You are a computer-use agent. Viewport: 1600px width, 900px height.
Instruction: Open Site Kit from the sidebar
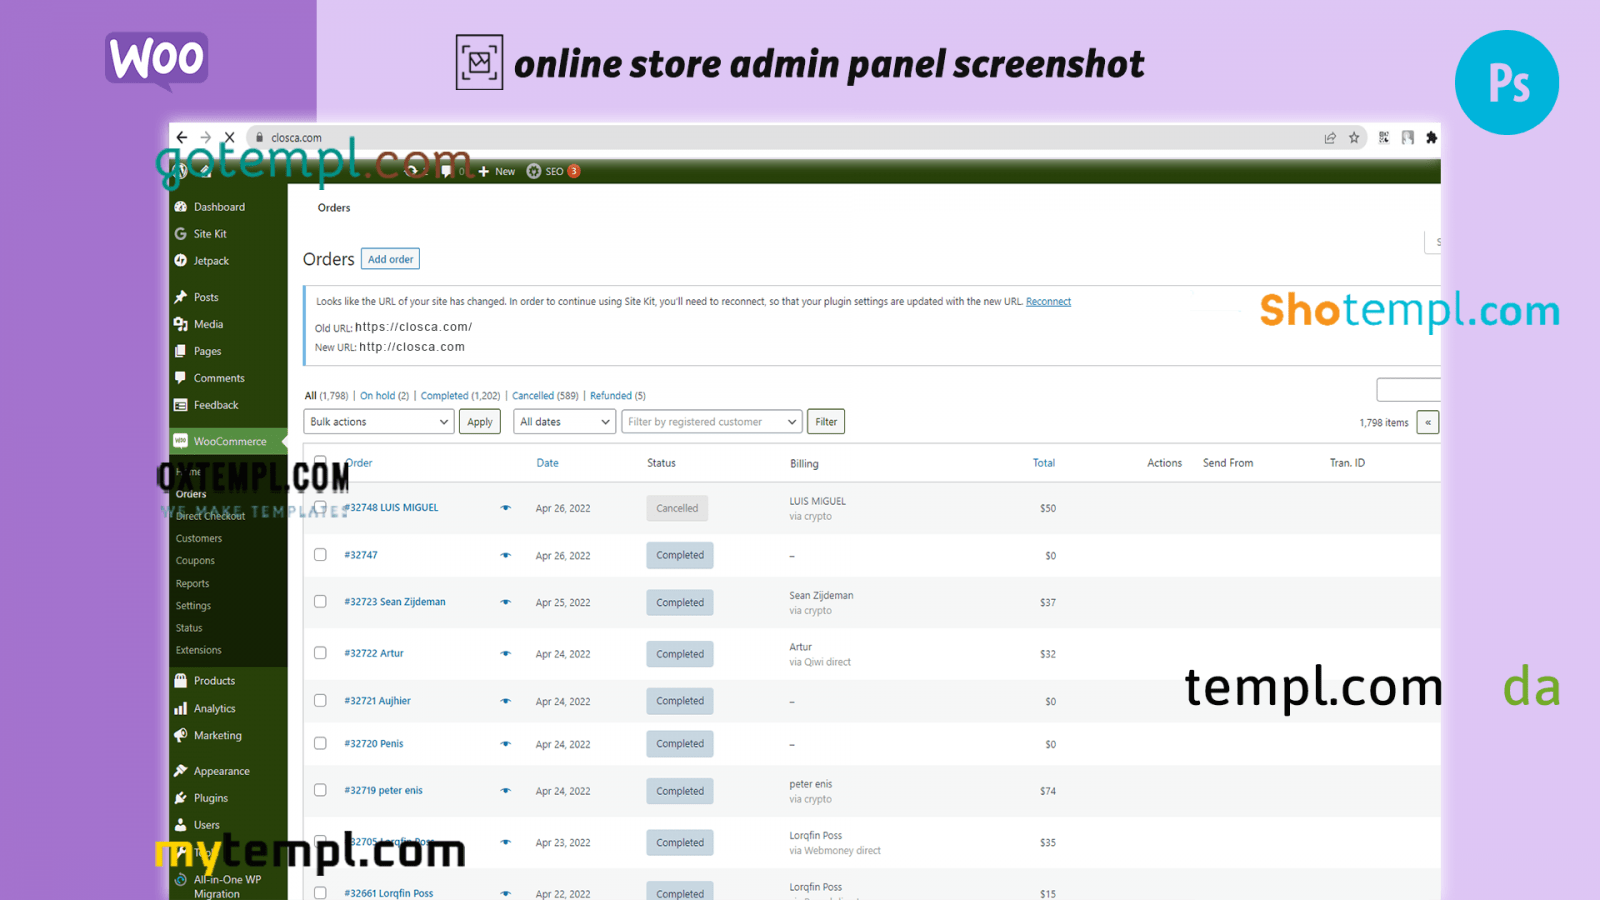(181, 234)
